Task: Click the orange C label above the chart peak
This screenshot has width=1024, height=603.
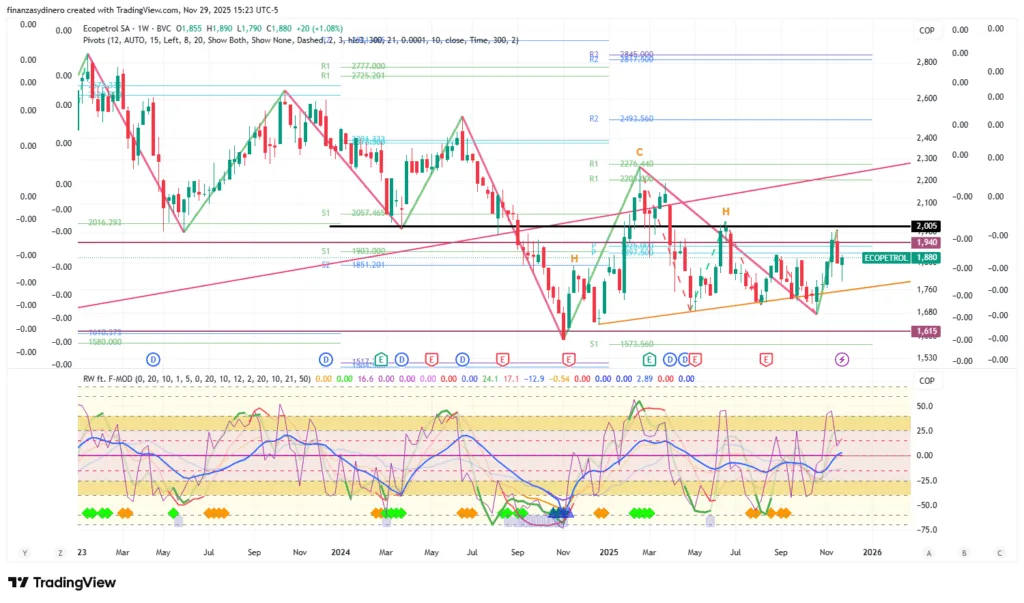Action: click(639, 152)
